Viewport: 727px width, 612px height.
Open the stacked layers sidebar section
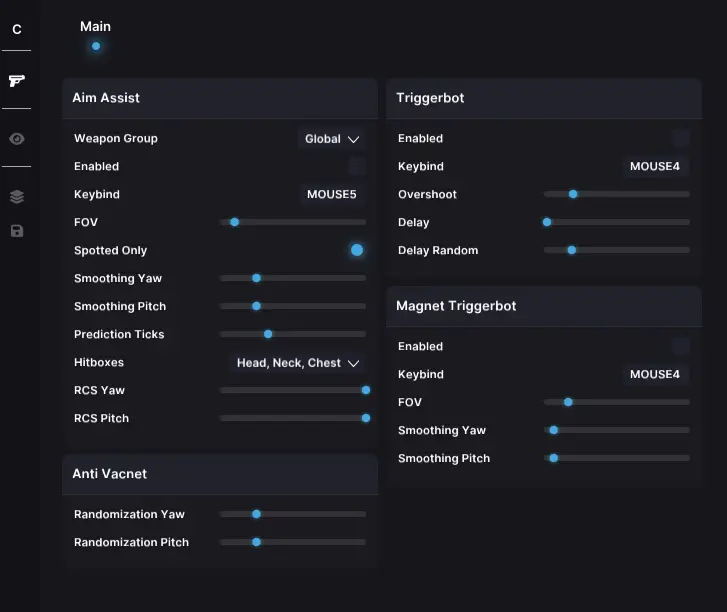tap(16, 197)
